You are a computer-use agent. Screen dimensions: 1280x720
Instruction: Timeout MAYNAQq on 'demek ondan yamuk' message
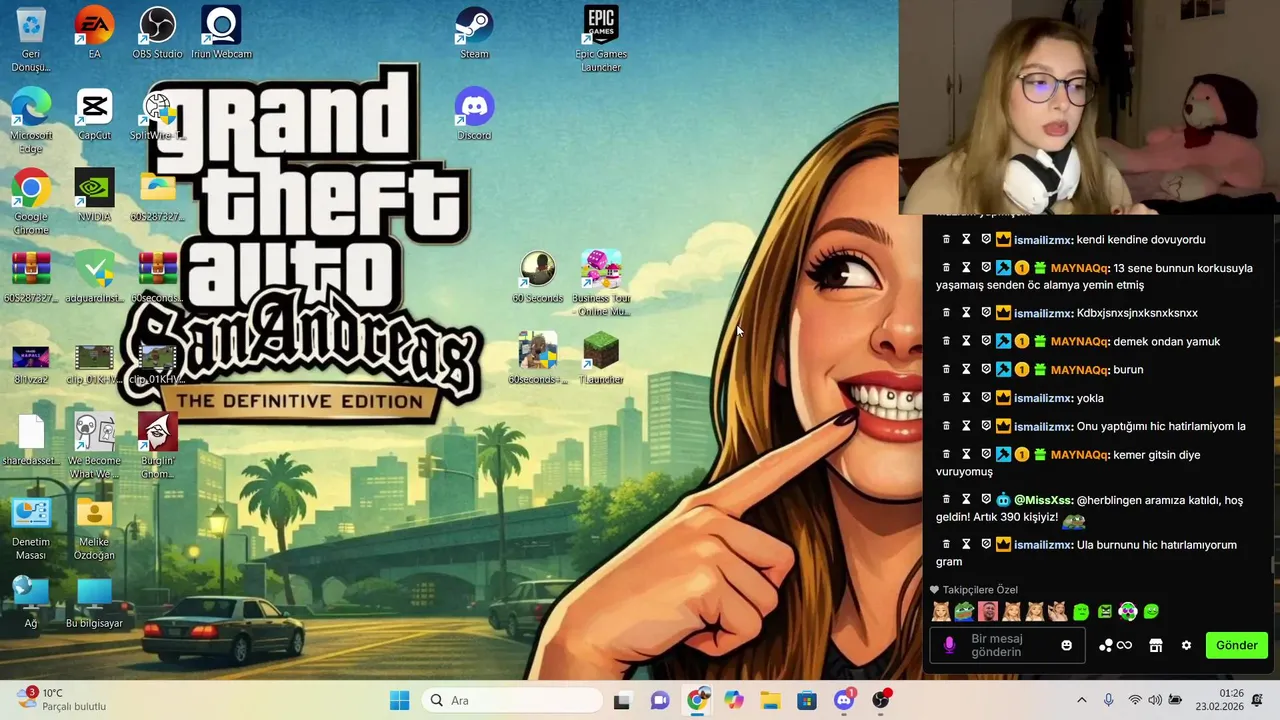(x=966, y=341)
